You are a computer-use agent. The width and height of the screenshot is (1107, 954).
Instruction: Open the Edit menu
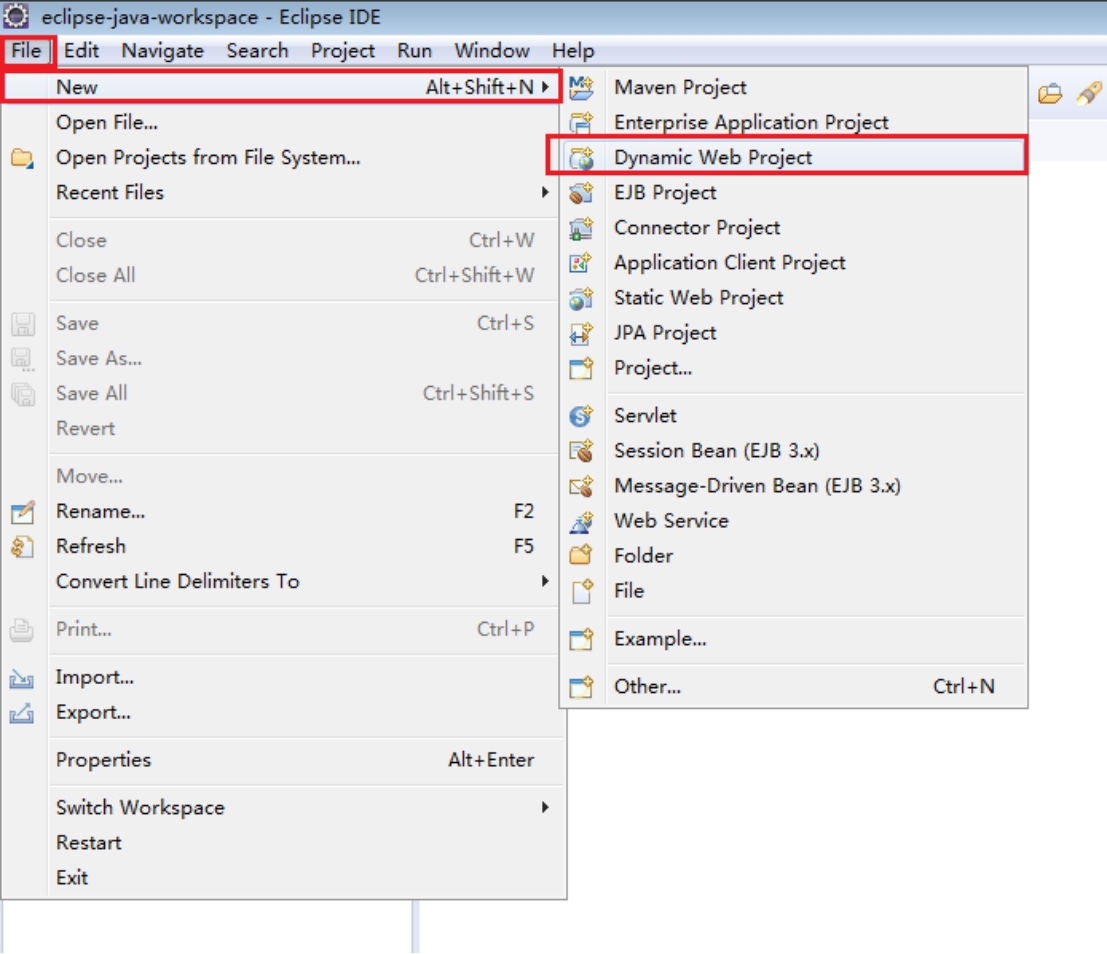pos(81,51)
